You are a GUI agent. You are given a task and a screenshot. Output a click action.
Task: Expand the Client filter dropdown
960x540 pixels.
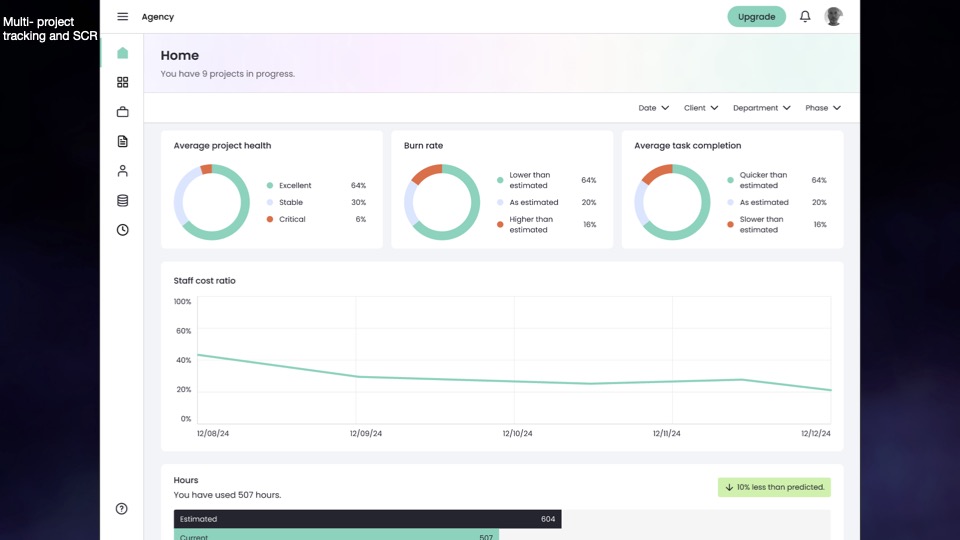700,108
